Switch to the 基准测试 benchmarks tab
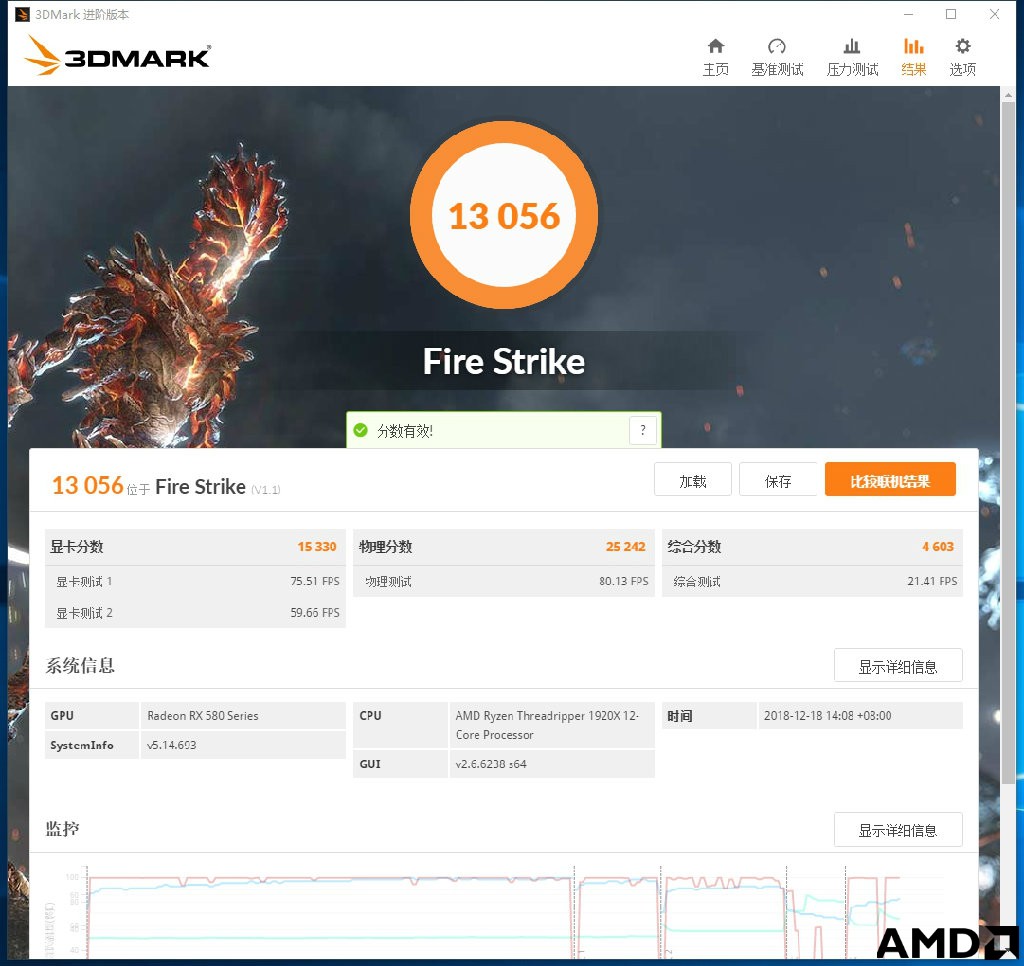 click(776, 57)
